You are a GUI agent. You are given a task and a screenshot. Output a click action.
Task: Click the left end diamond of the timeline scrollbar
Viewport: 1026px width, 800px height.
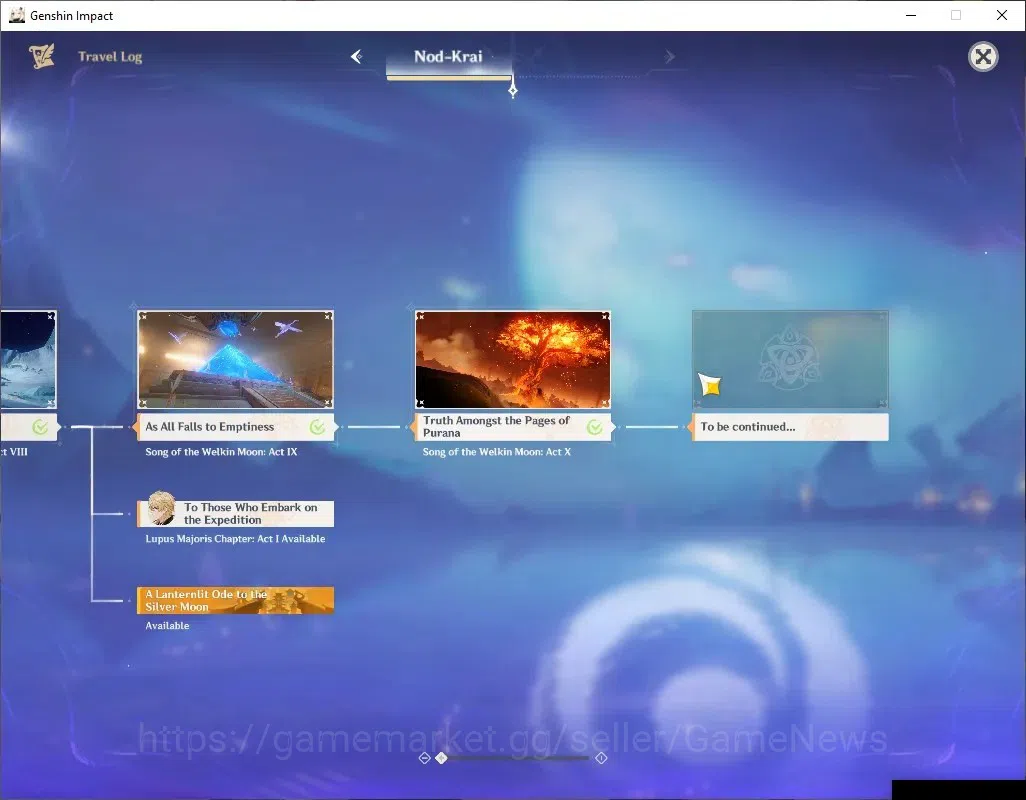[424, 758]
